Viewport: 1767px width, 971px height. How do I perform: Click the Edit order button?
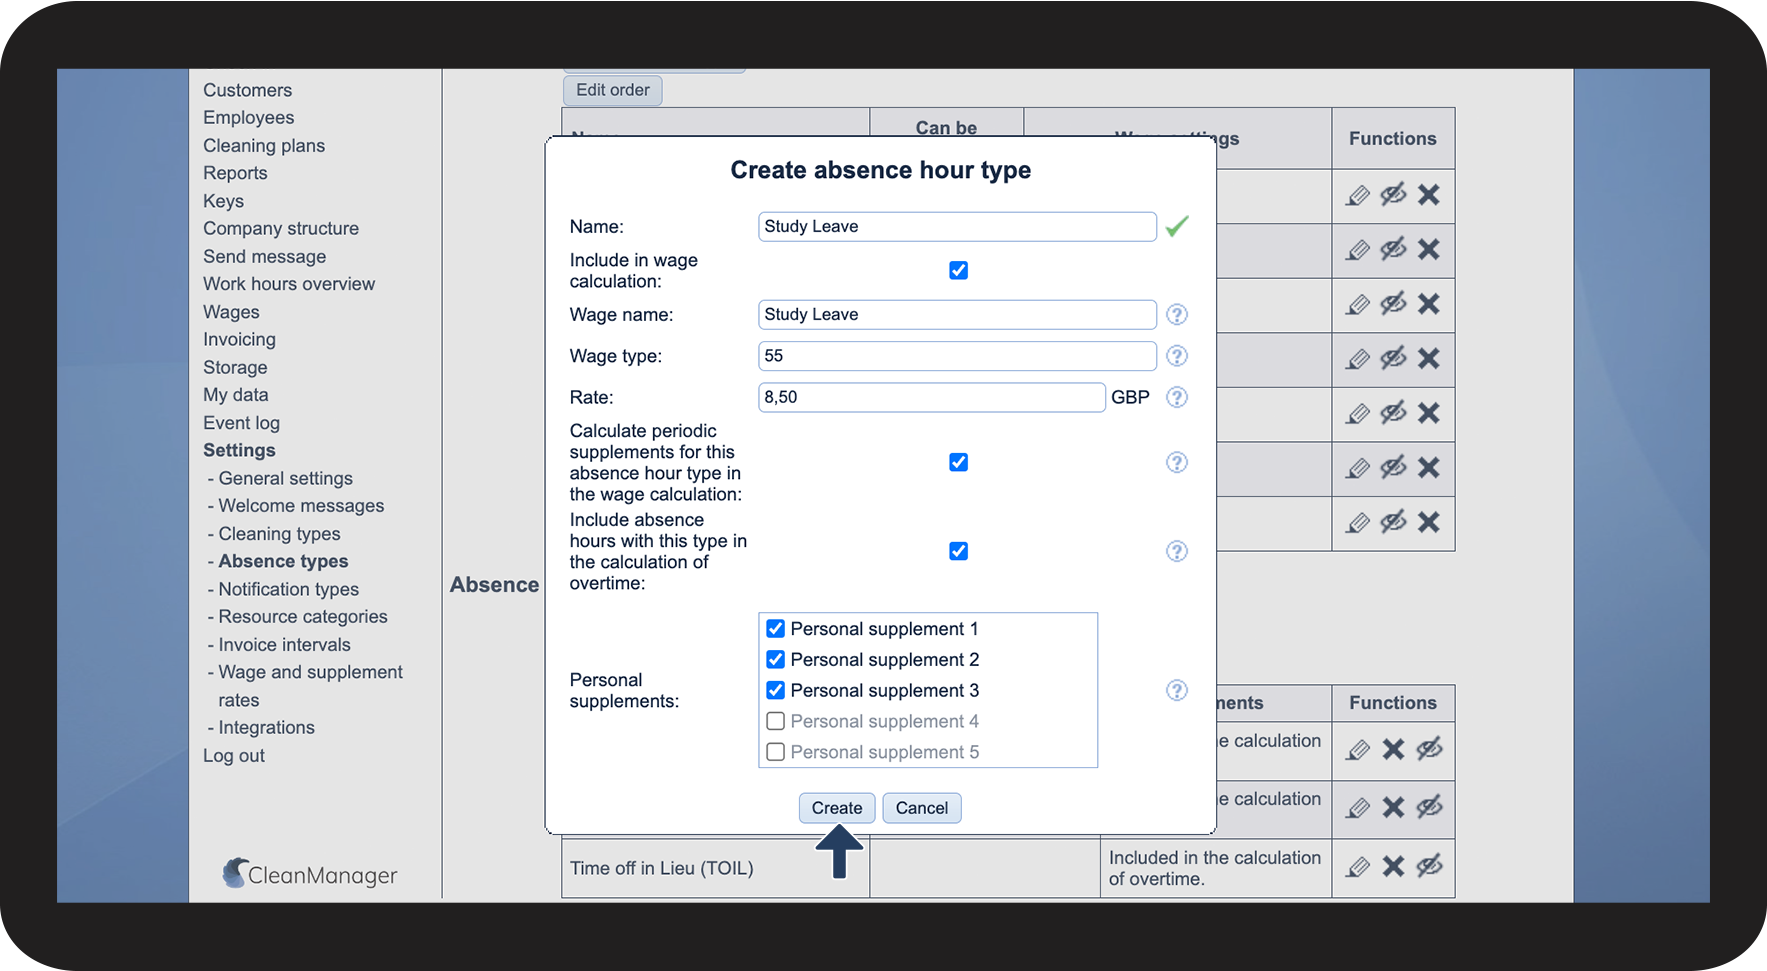point(612,91)
